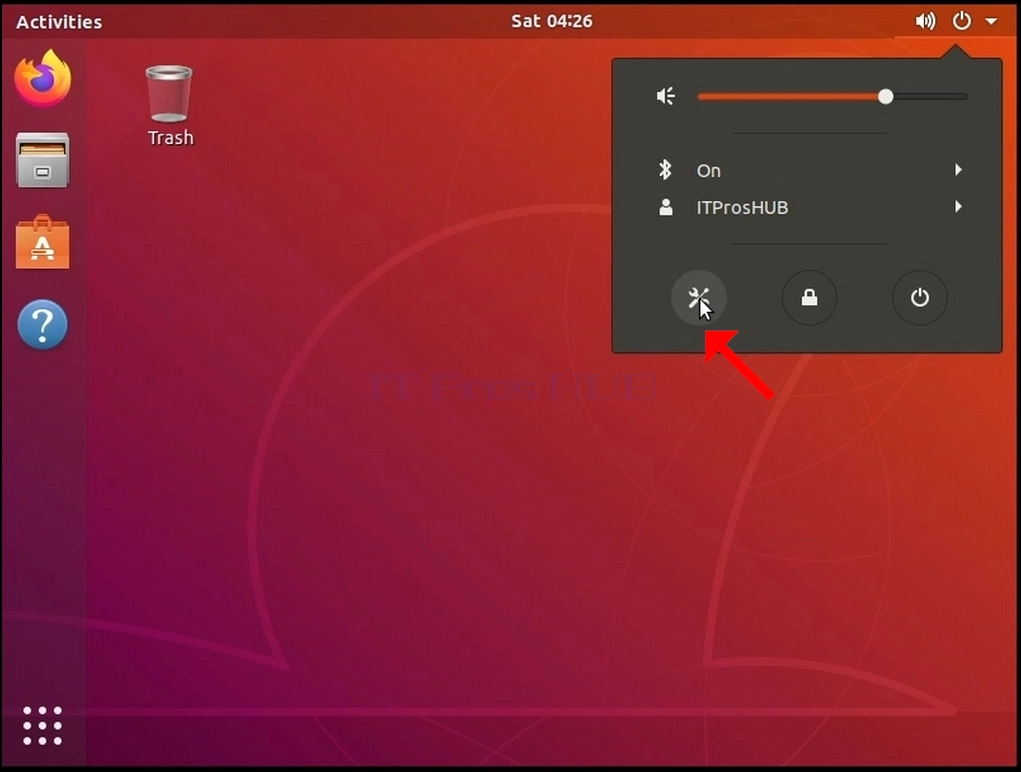Viewport: 1021px width, 772px height.
Task: Open the Activities overview
Action: (59, 21)
